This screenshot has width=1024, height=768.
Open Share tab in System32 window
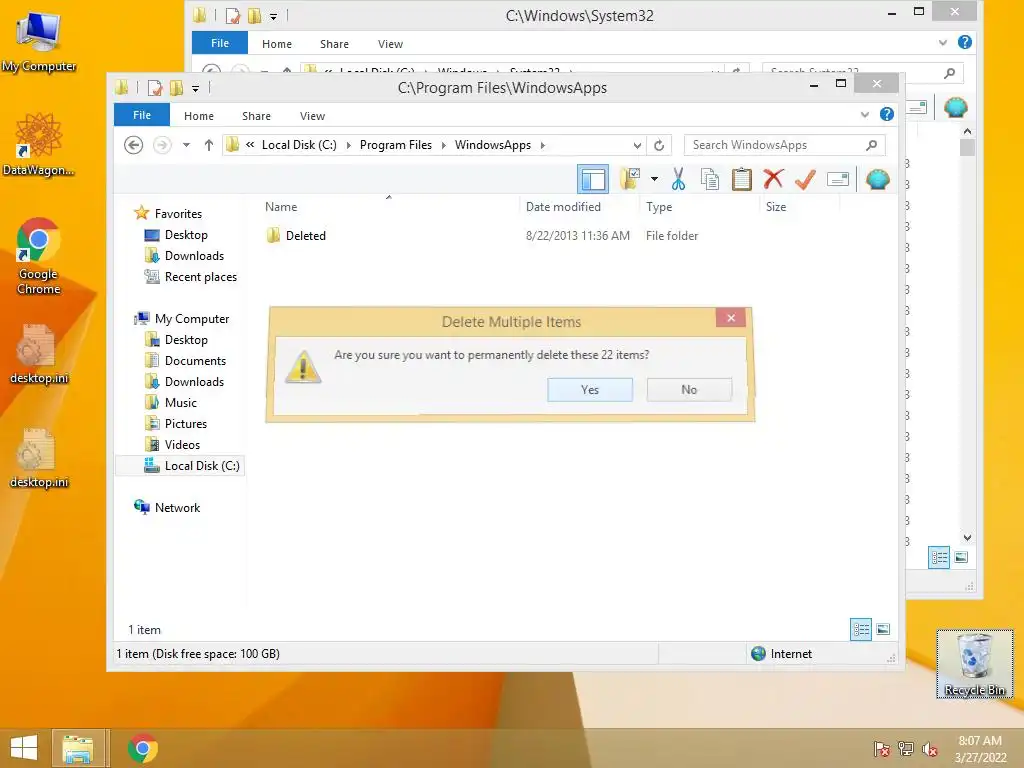pos(334,44)
